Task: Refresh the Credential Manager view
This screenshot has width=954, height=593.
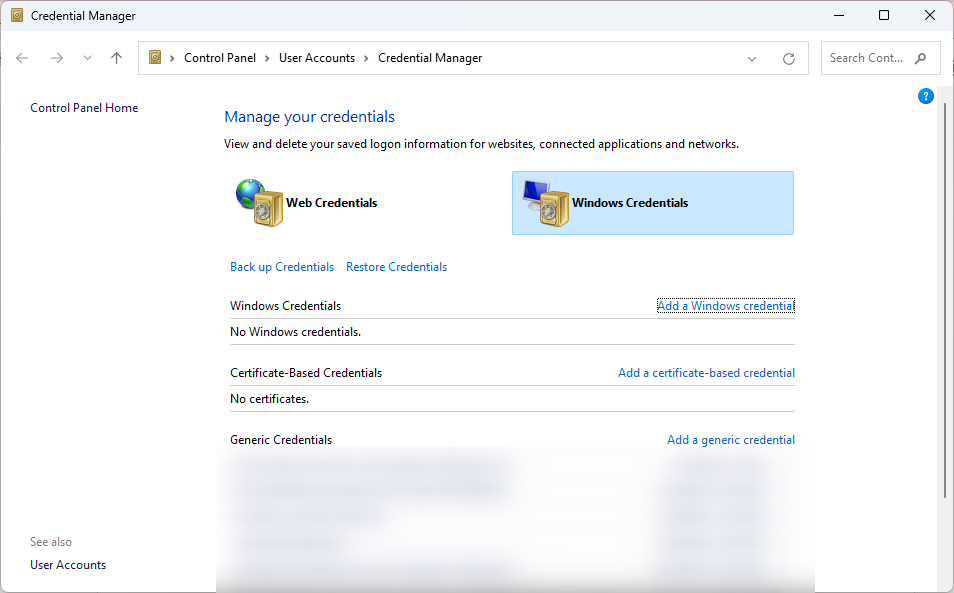Action: tap(789, 58)
